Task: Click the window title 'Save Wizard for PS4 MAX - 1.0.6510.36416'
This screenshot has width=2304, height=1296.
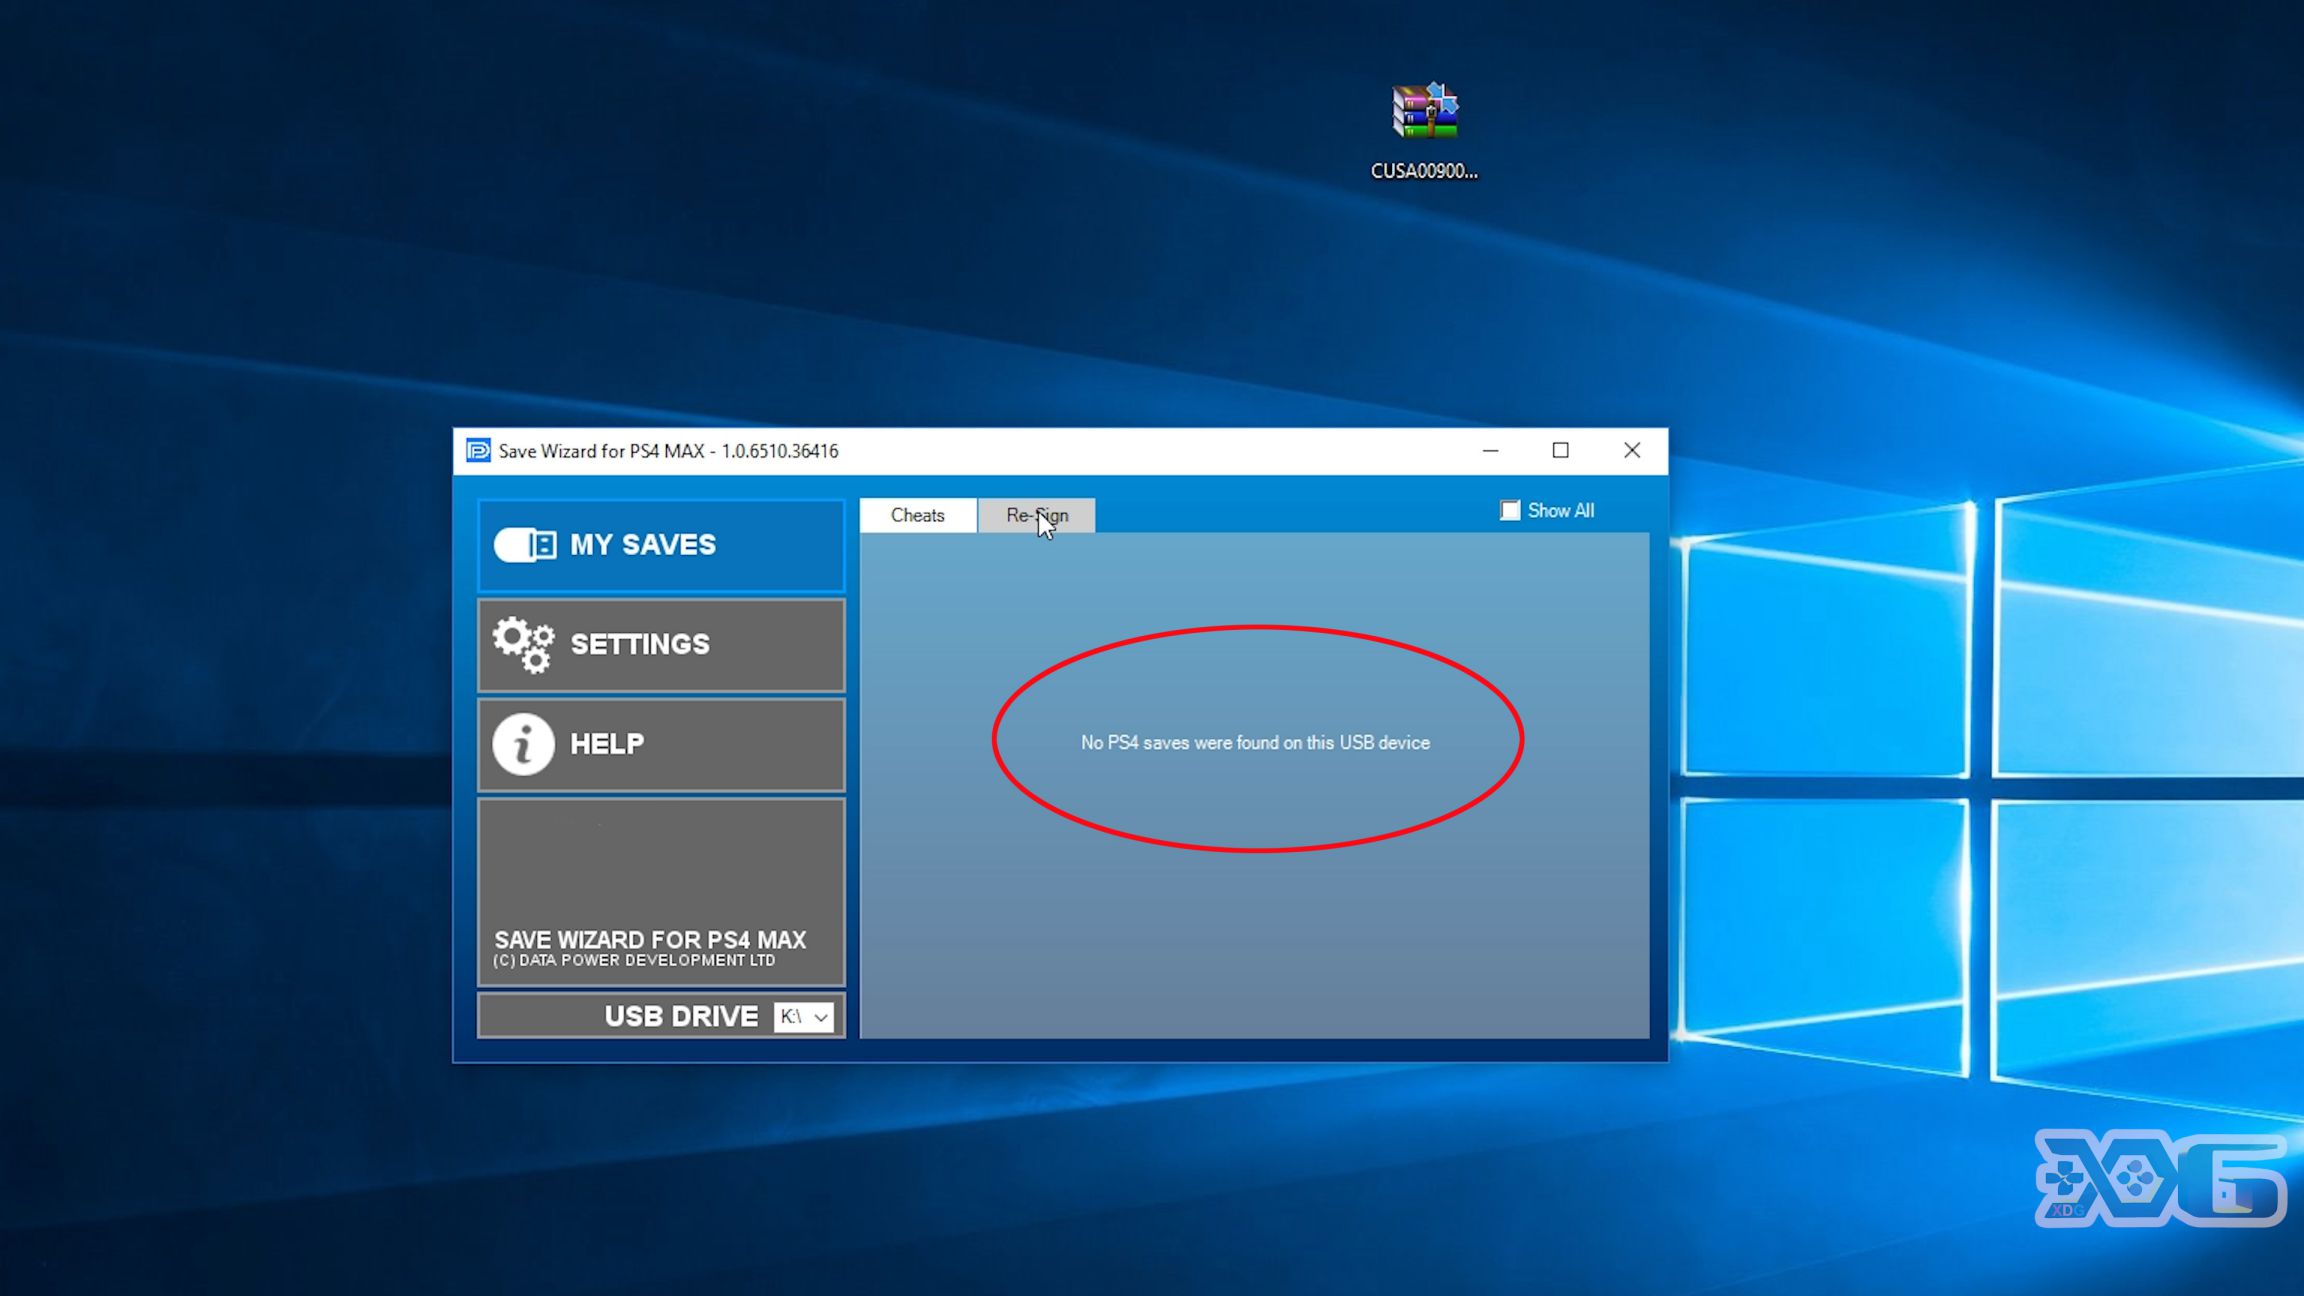Action: [x=668, y=451]
